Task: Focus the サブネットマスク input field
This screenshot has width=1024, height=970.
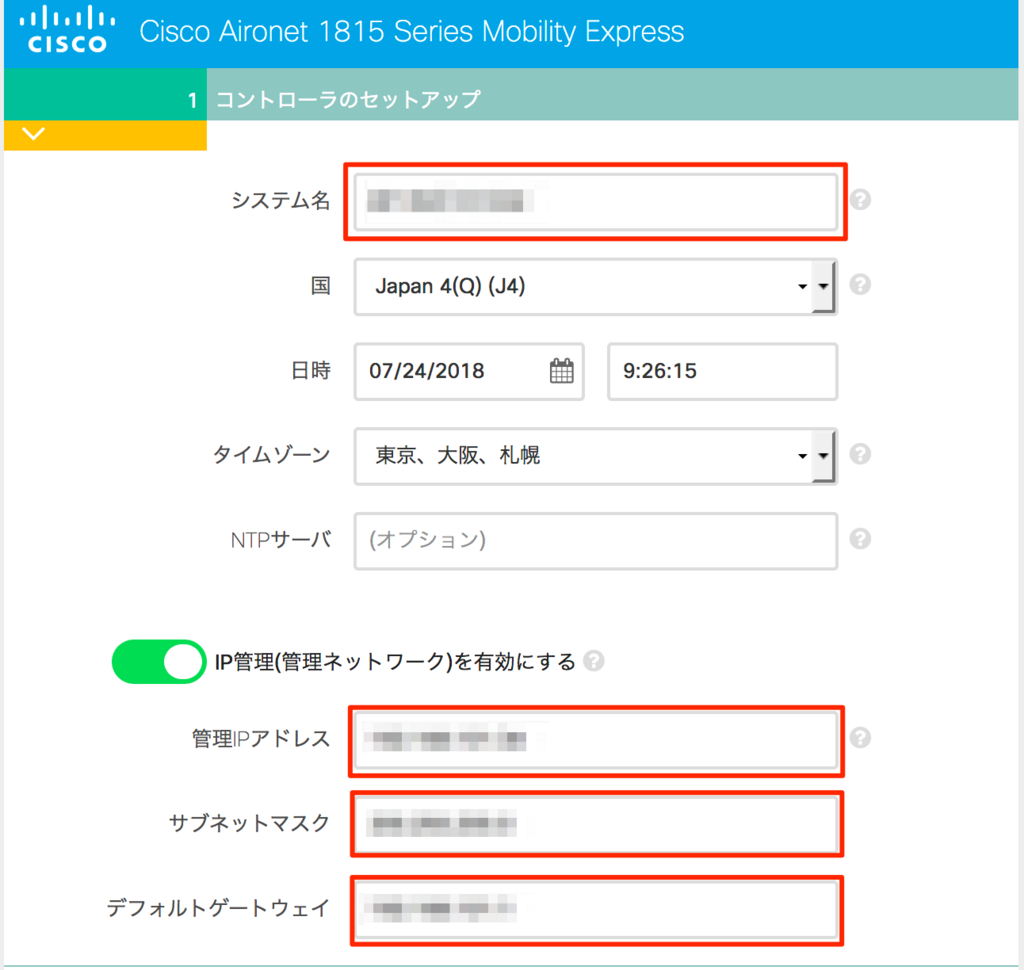Action: point(596,824)
